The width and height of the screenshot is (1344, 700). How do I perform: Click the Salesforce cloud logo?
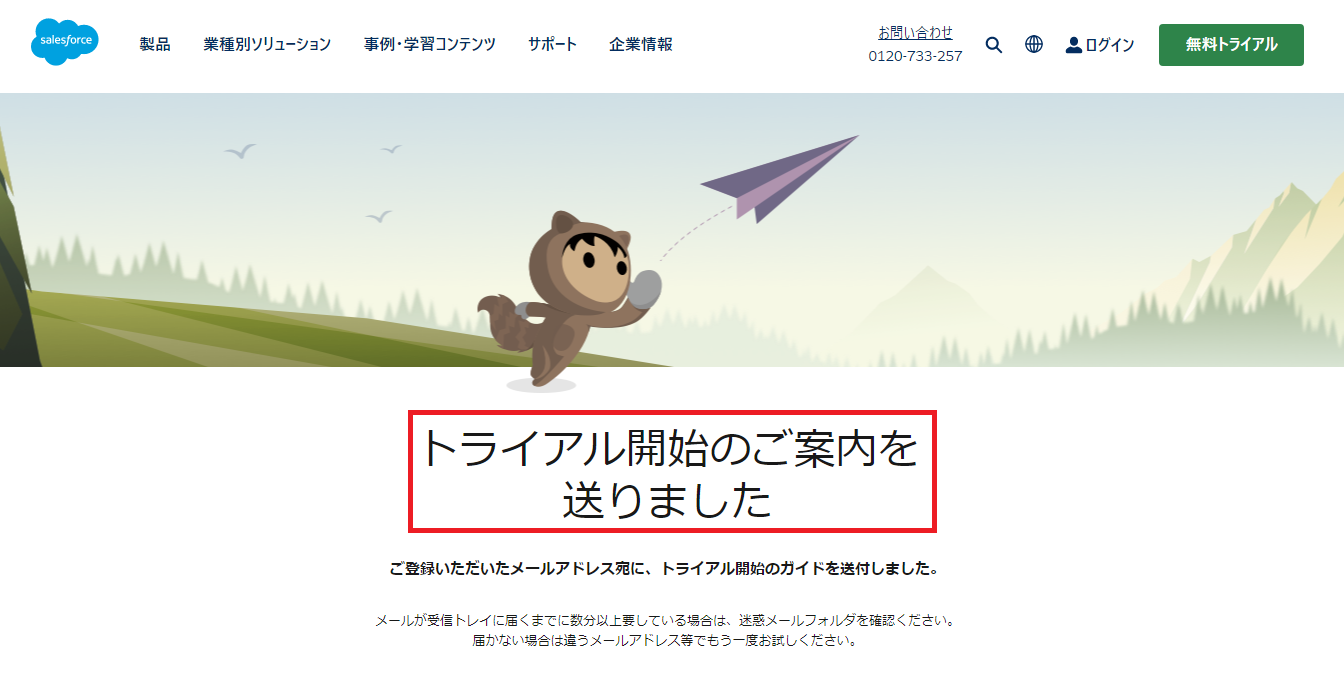click(x=65, y=42)
